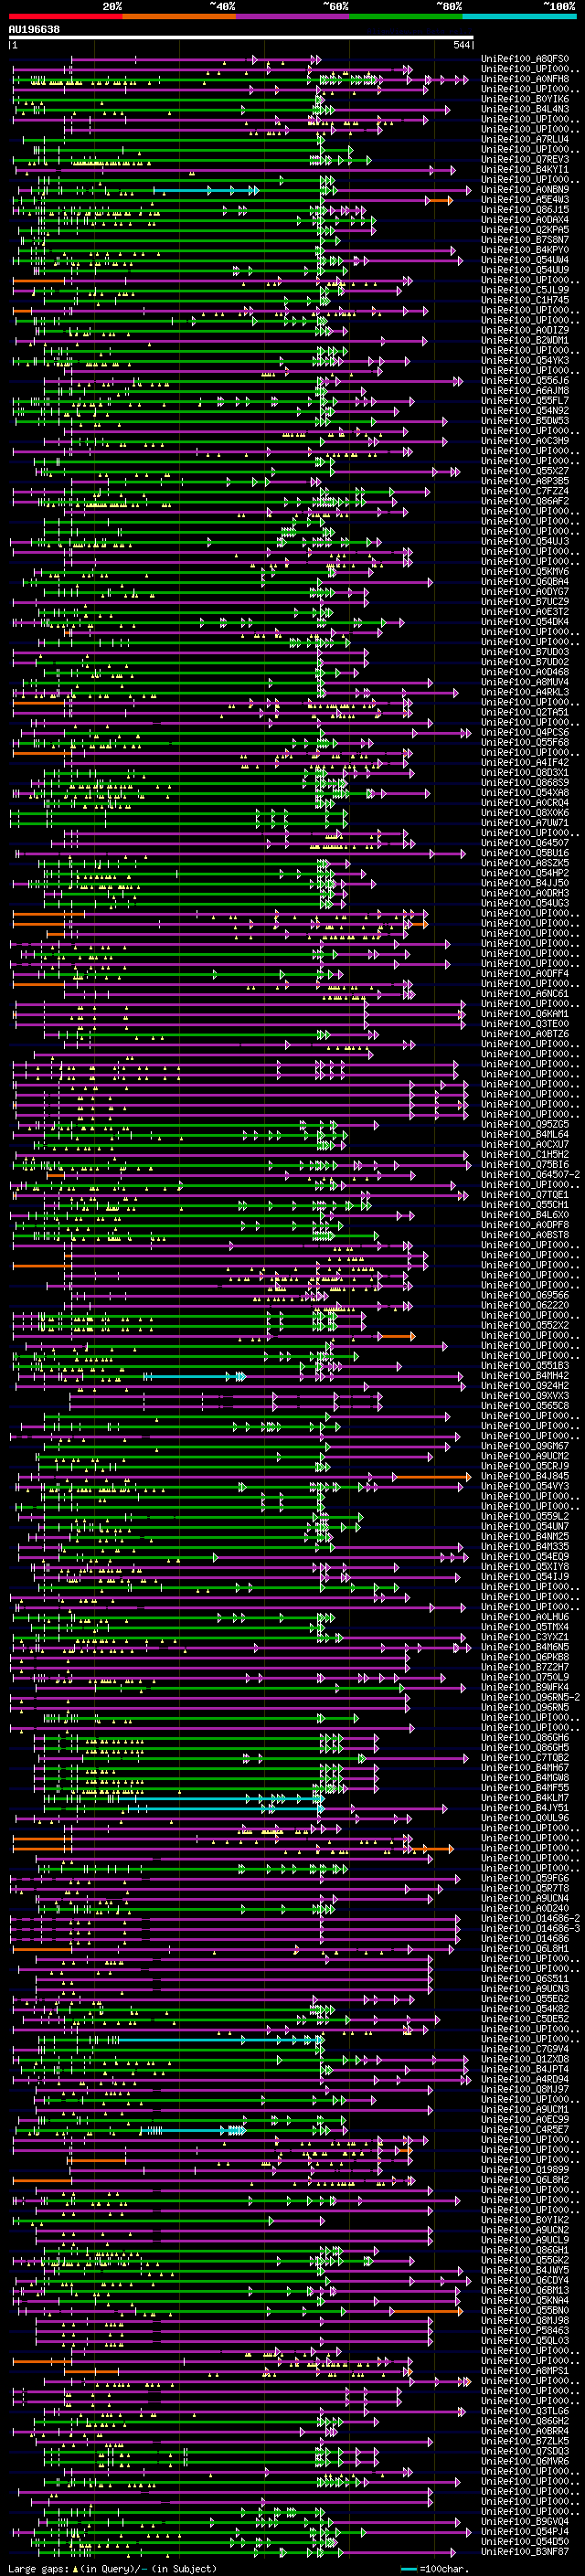Choose the UniRef100_B5DW53 hit label

click(x=525, y=421)
